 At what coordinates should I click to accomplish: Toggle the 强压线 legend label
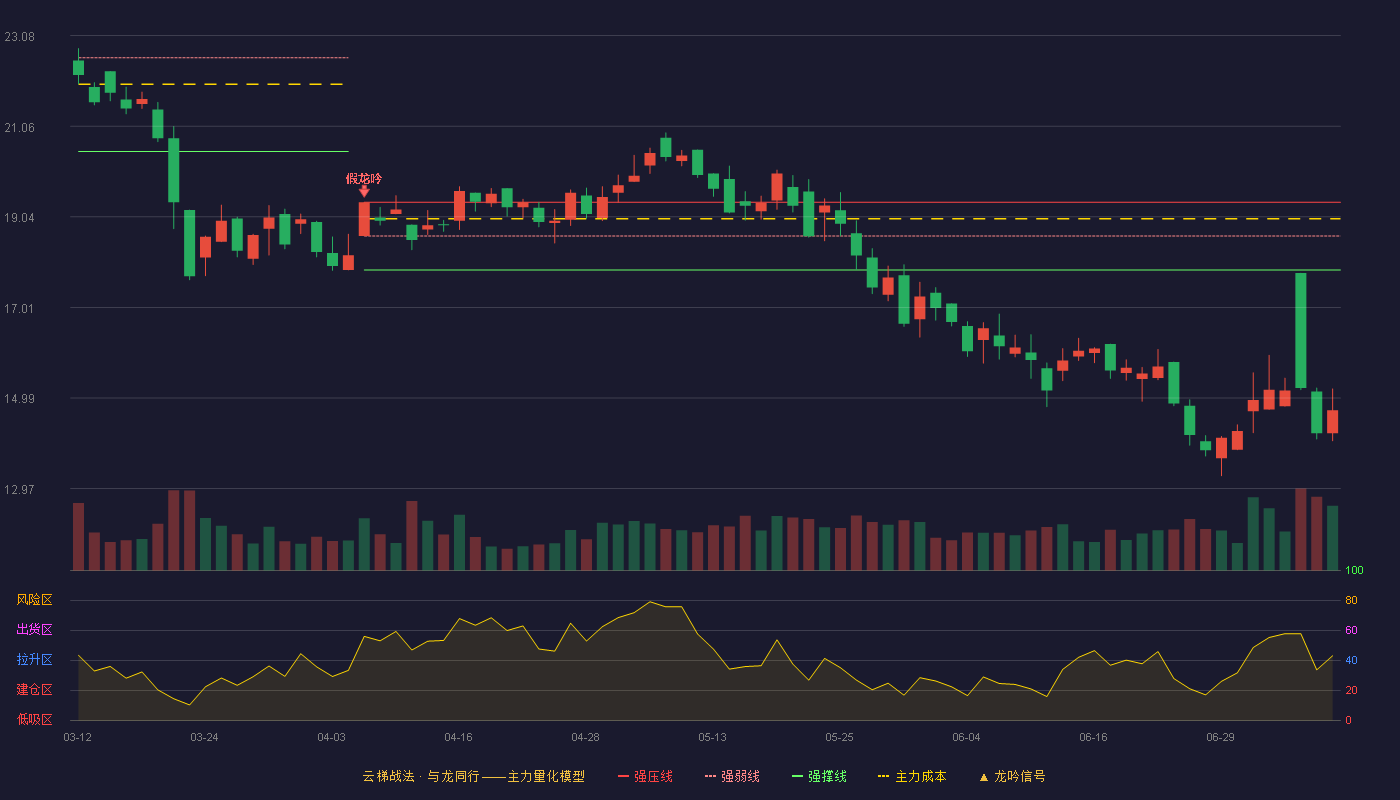[x=653, y=776]
